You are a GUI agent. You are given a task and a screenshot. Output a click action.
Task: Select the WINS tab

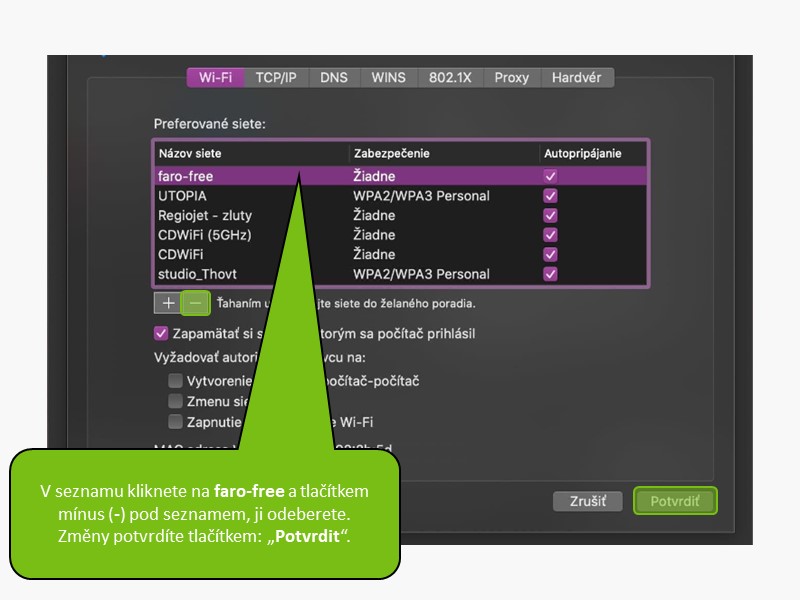tap(388, 78)
